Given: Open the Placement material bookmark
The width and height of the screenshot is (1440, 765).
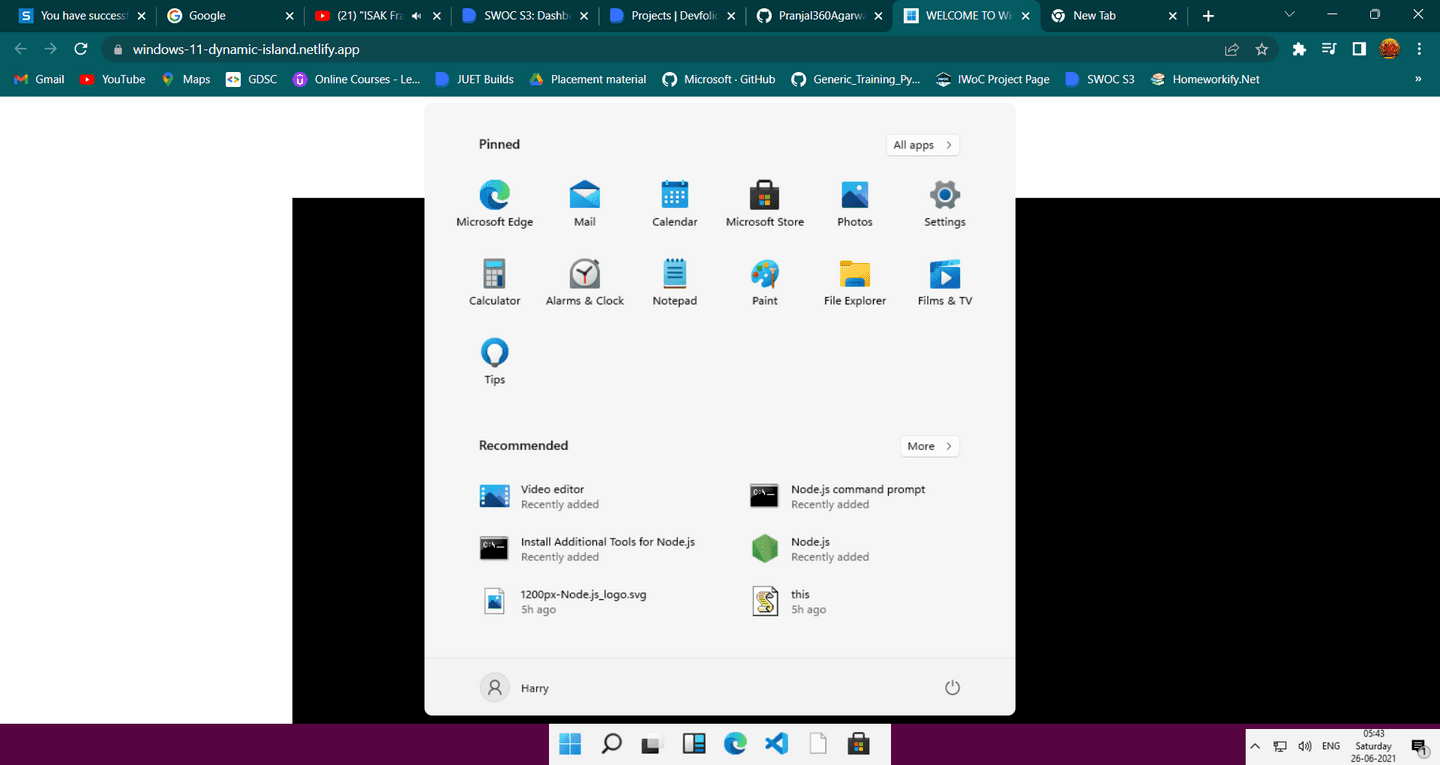Looking at the screenshot, I should tap(587, 79).
